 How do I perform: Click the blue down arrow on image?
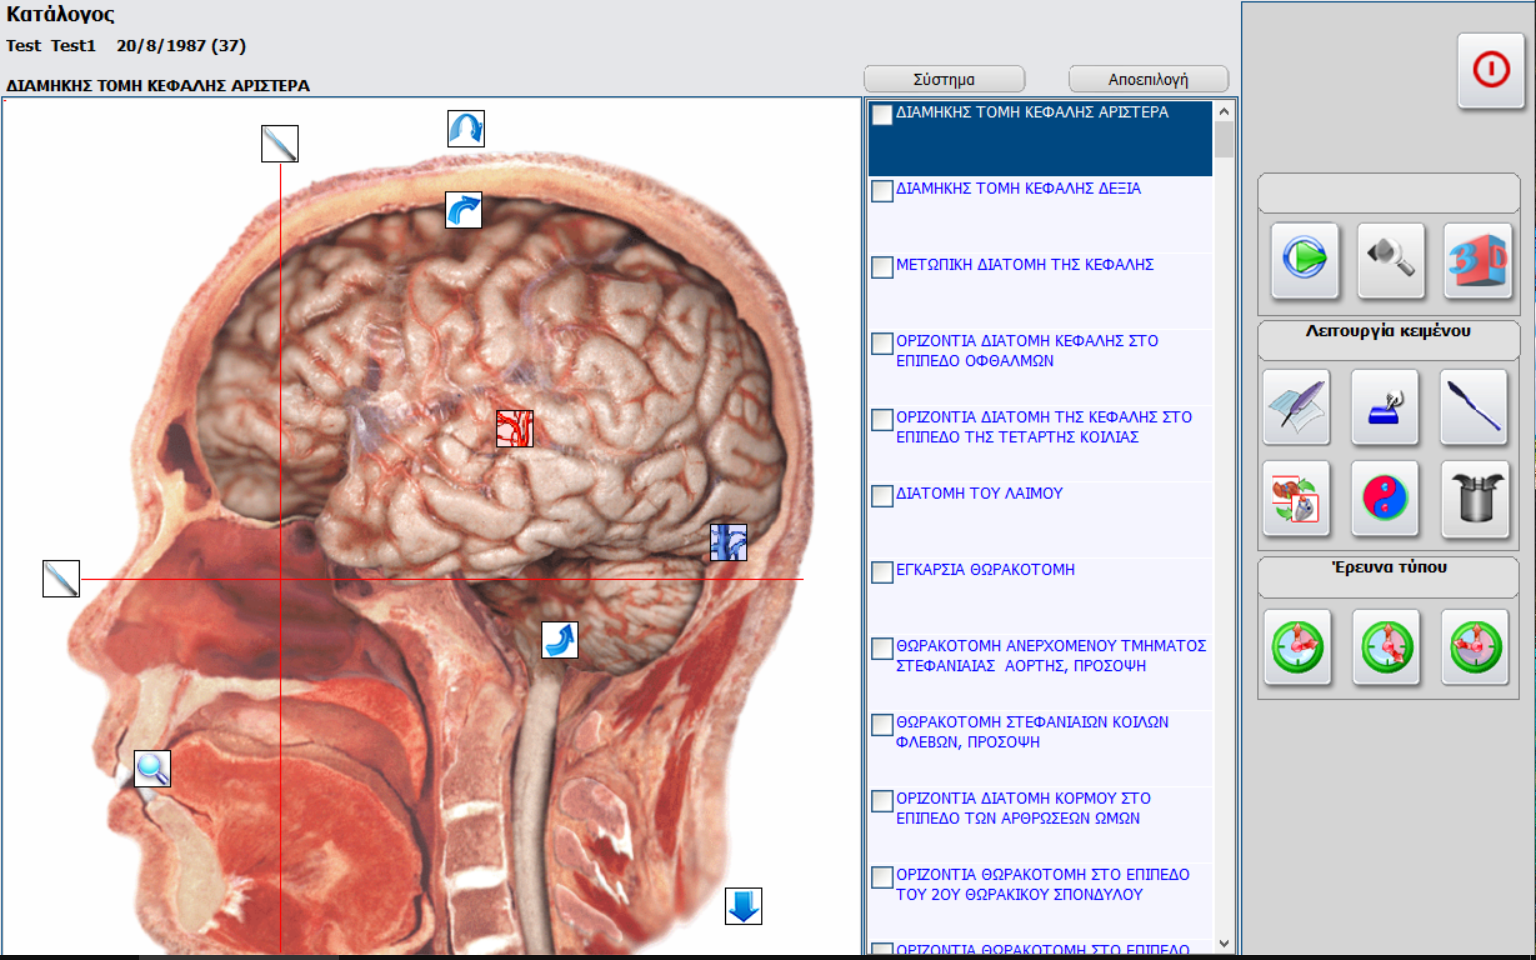click(x=743, y=906)
